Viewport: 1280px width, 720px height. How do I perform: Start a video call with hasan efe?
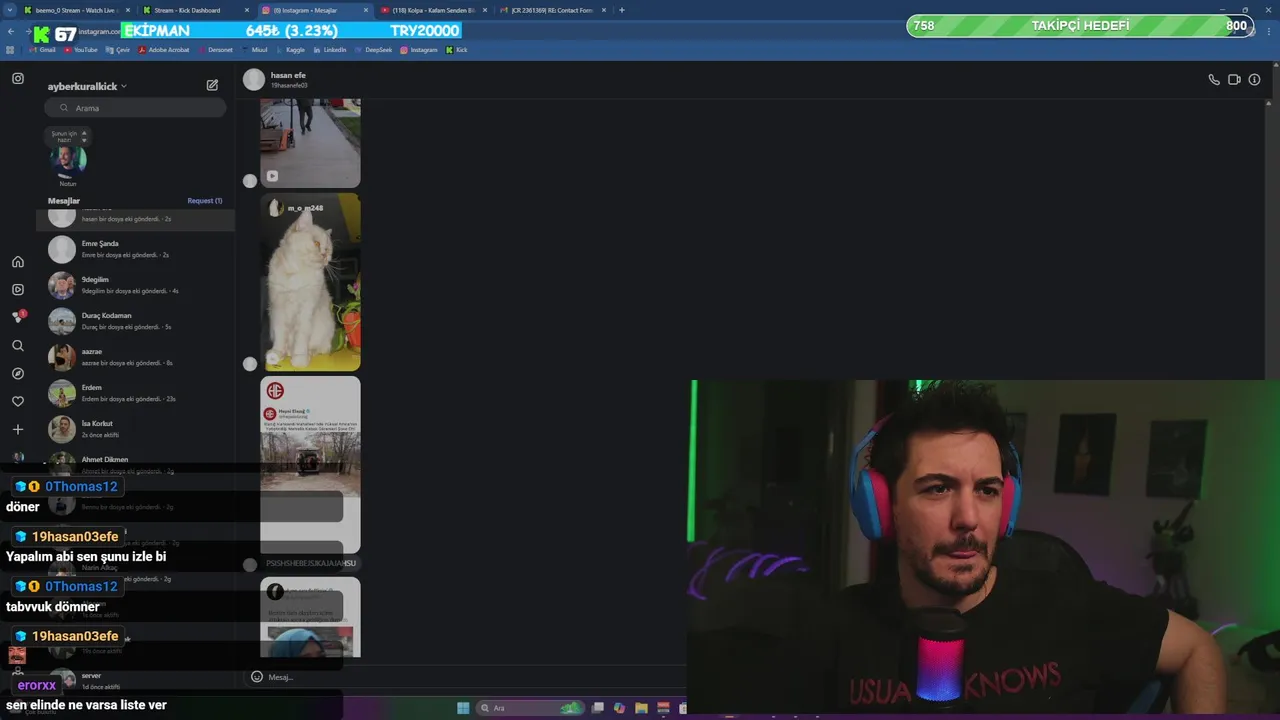coord(1234,80)
